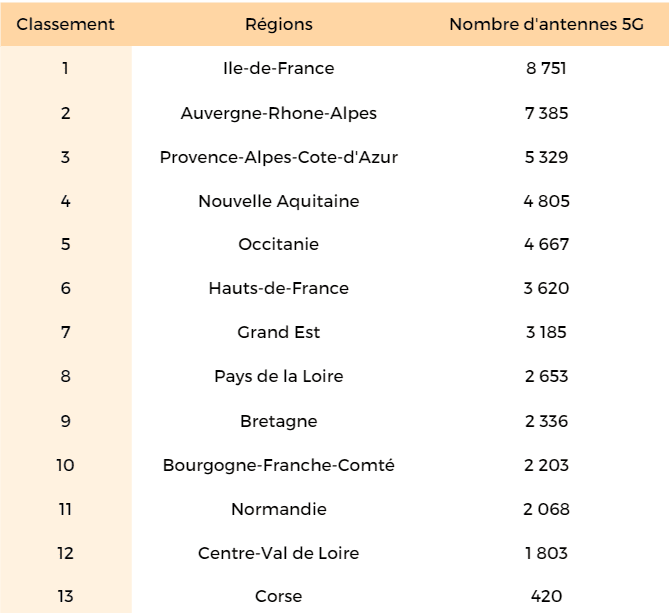Select the 8 751 antenna count

coord(546,69)
